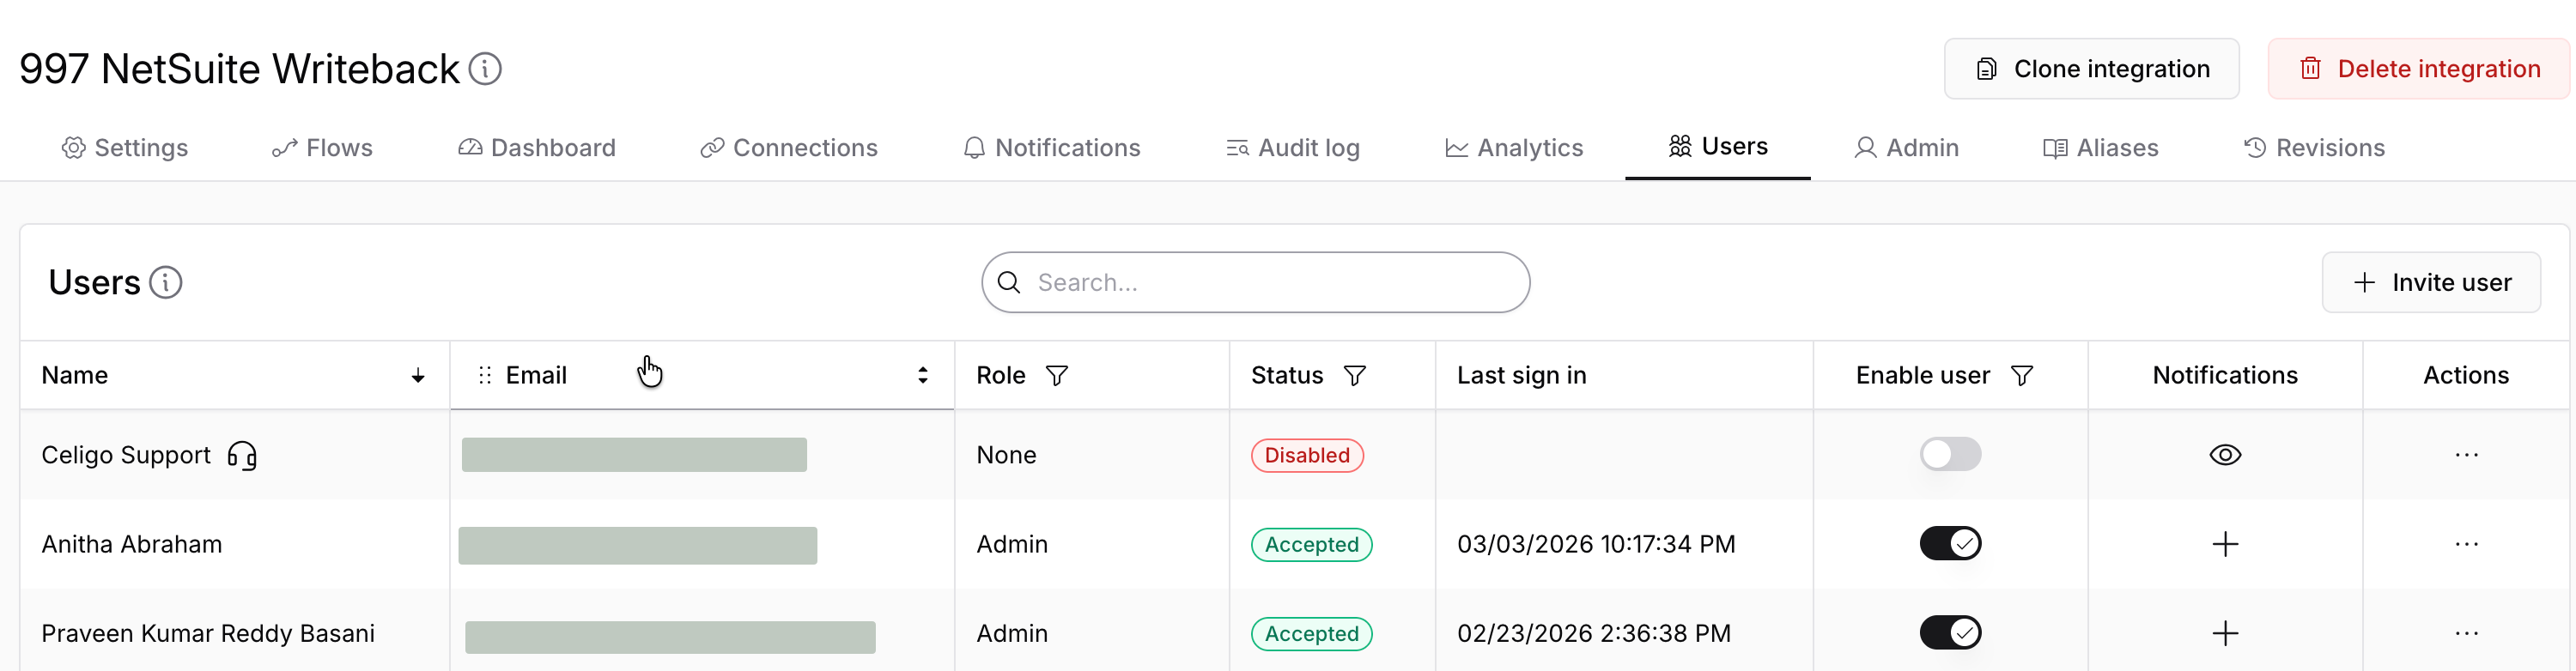Open the Revisions tab
Viewport: 2576px width, 671px height.
[2314, 148]
